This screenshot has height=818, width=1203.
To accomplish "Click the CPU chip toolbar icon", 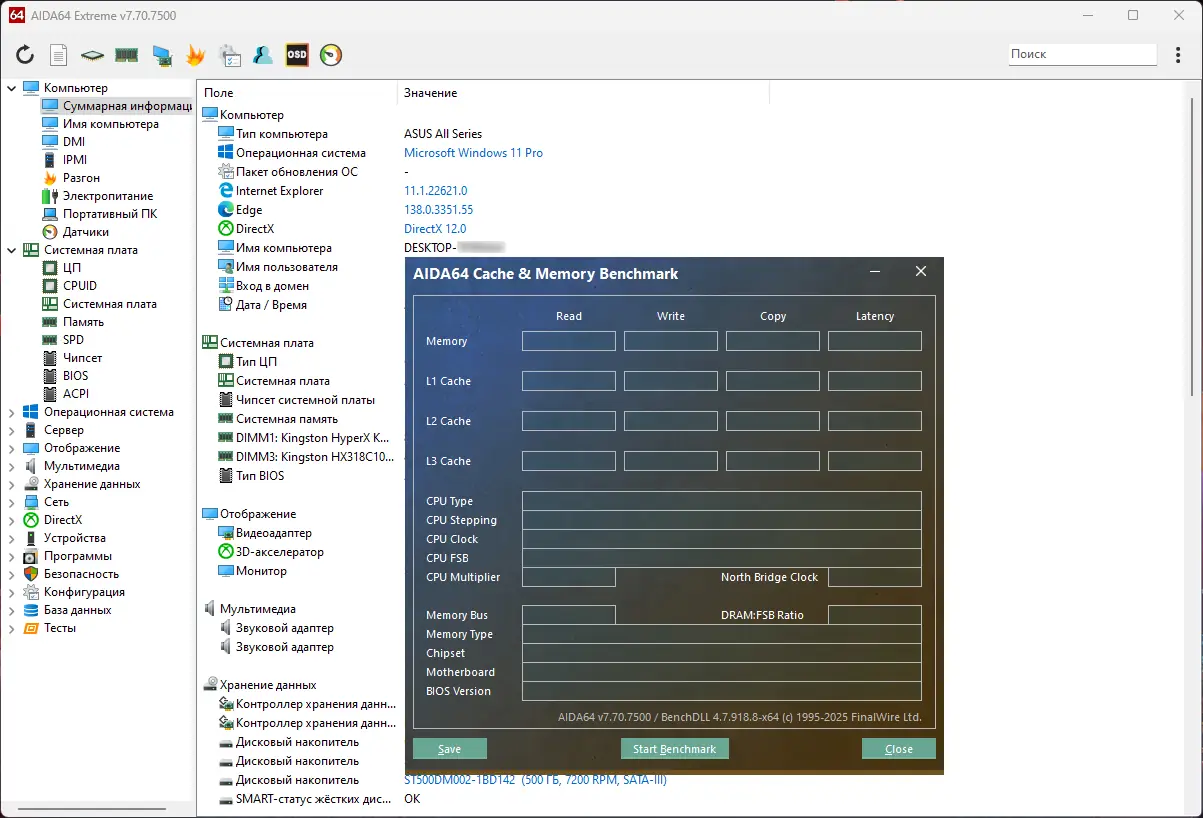I will point(92,55).
